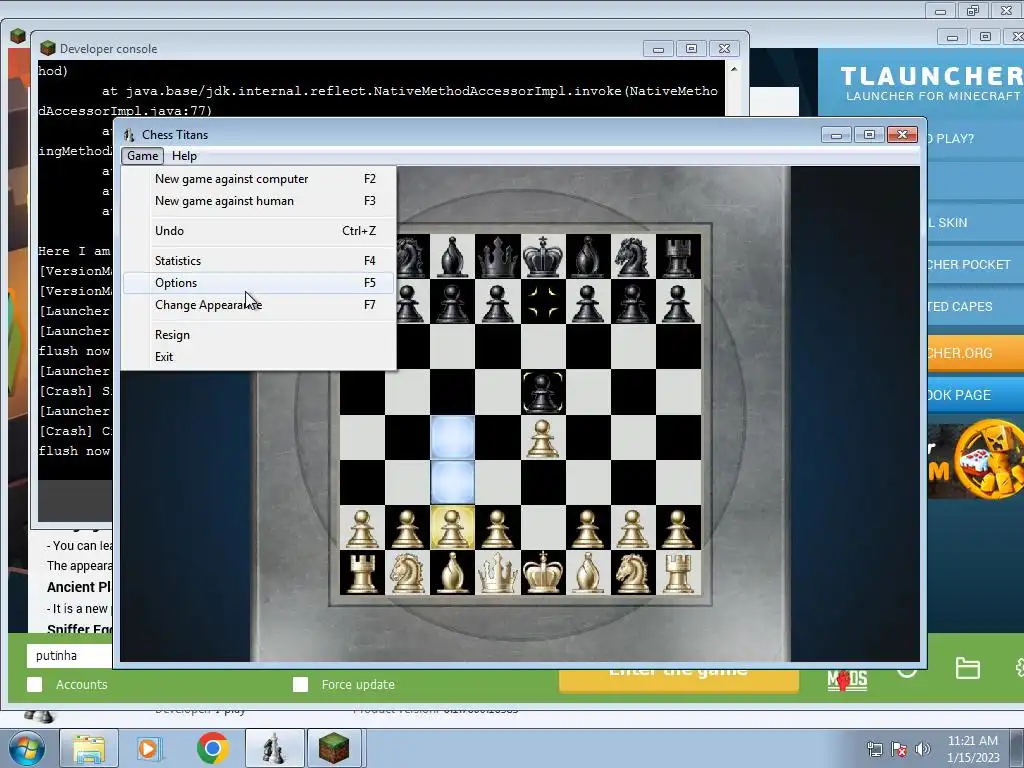Choose New game against computer
This screenshot has height=768, width=1024.
pos(259,179)
